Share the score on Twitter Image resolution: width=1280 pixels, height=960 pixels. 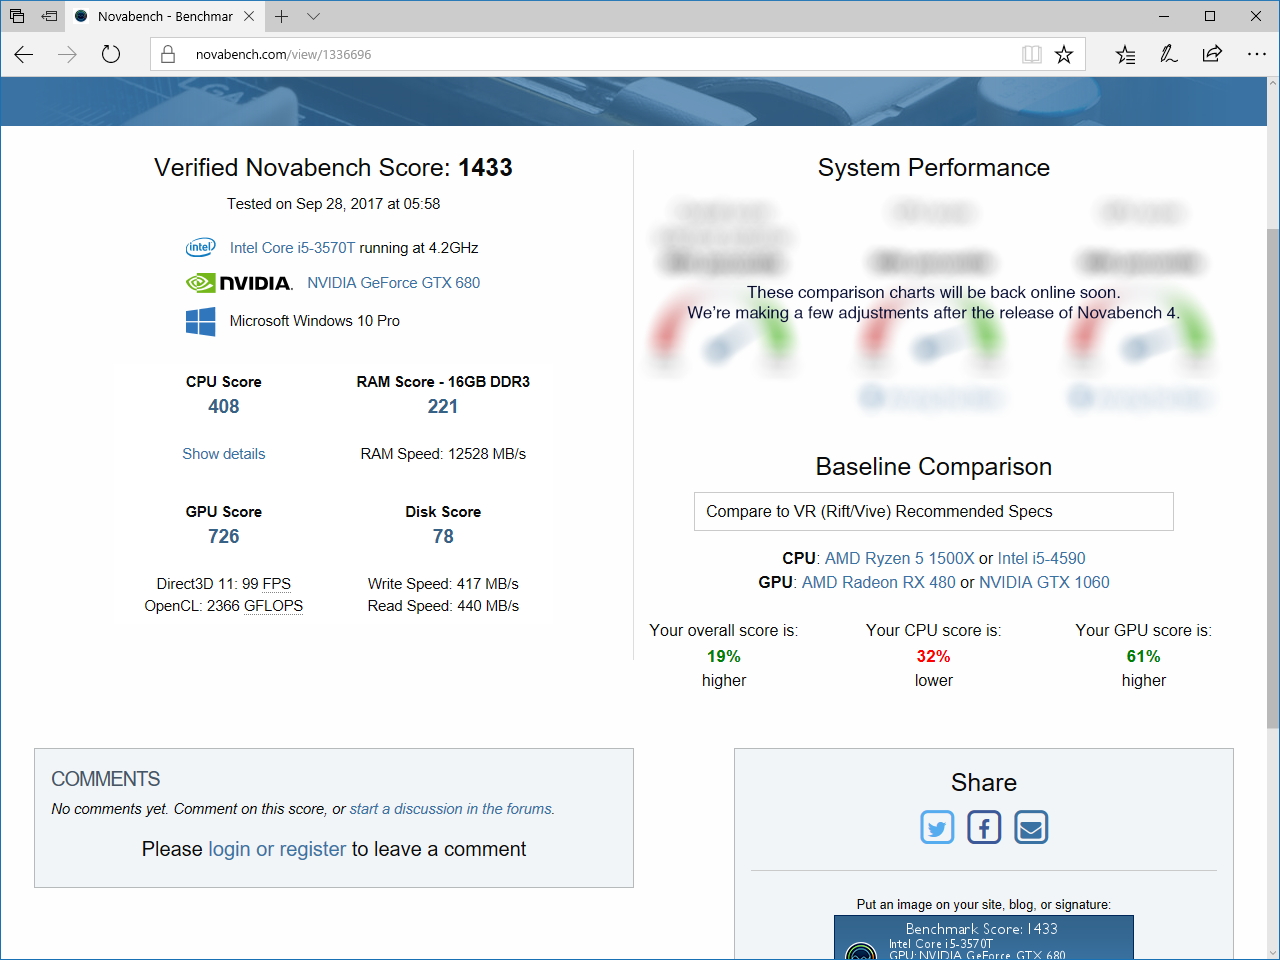(937, 827)
